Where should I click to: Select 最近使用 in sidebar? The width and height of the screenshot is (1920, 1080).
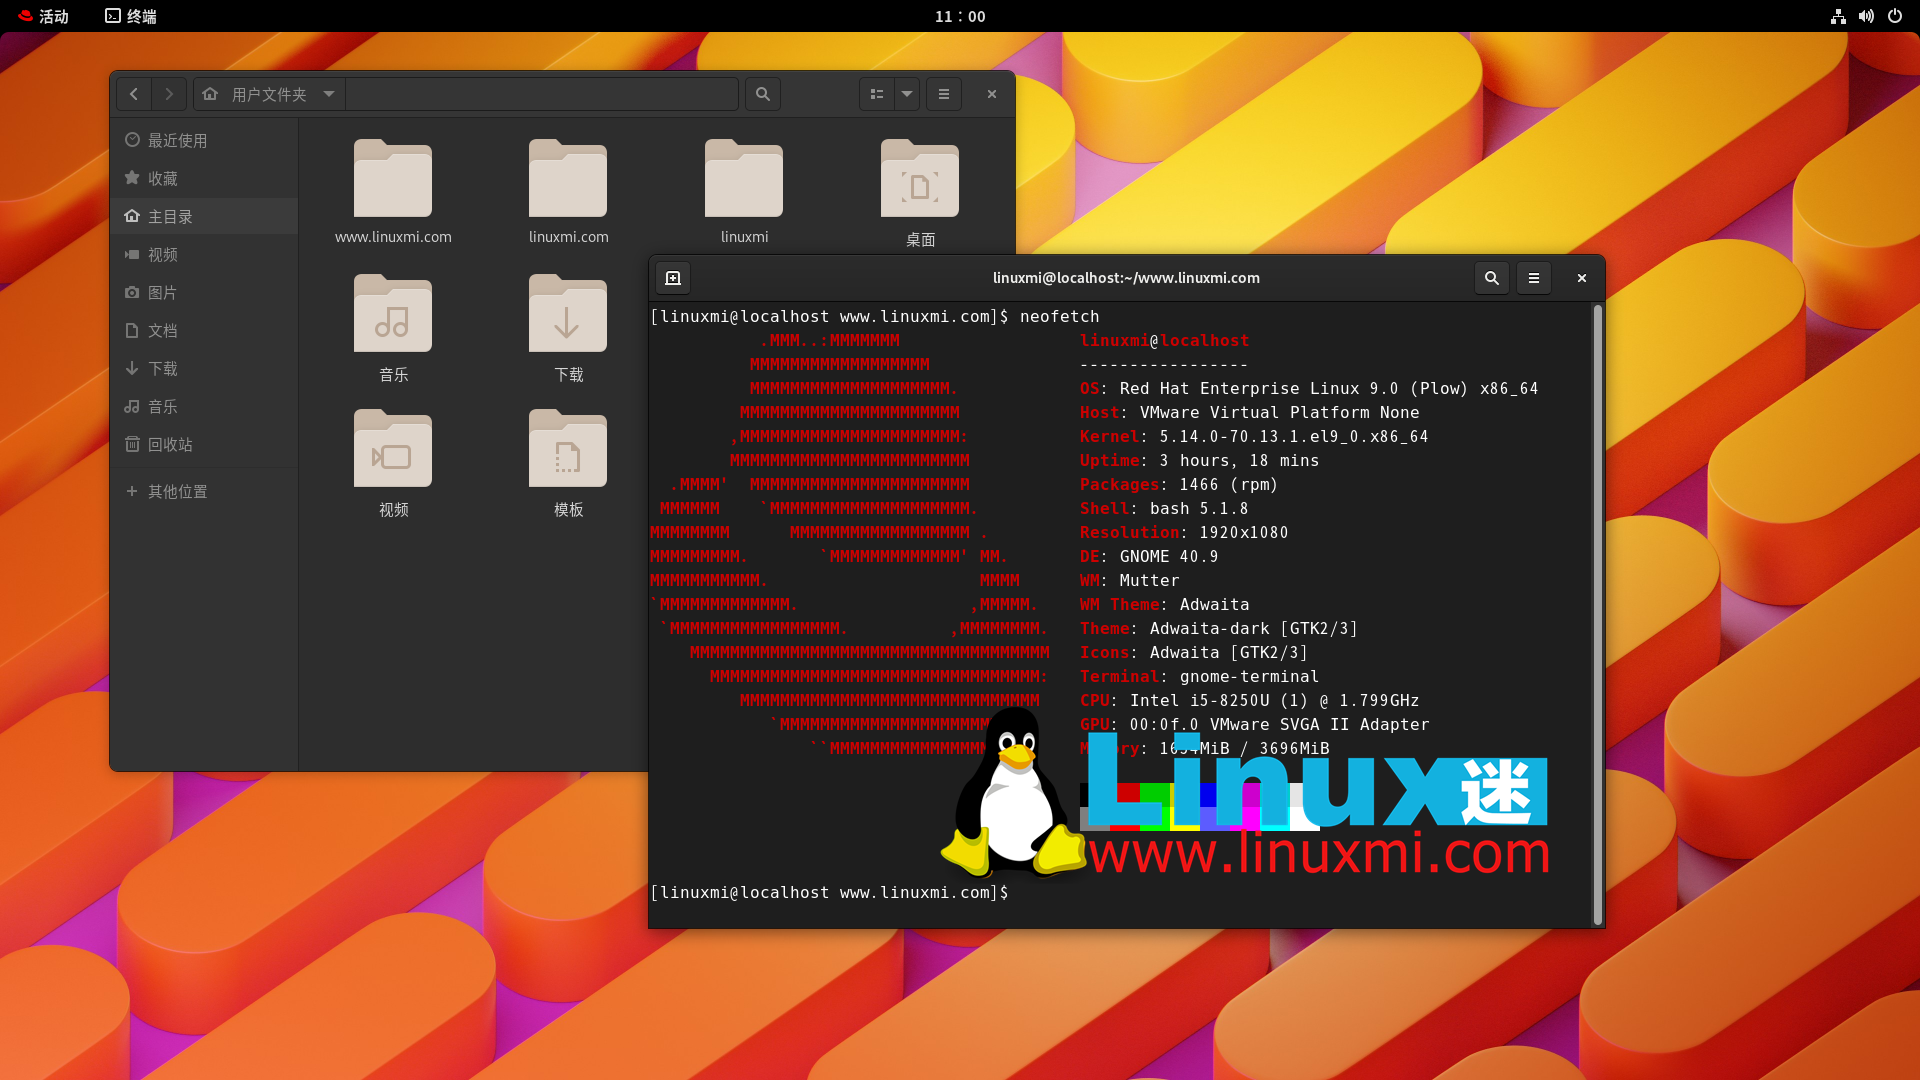click(x=204, y=140)
